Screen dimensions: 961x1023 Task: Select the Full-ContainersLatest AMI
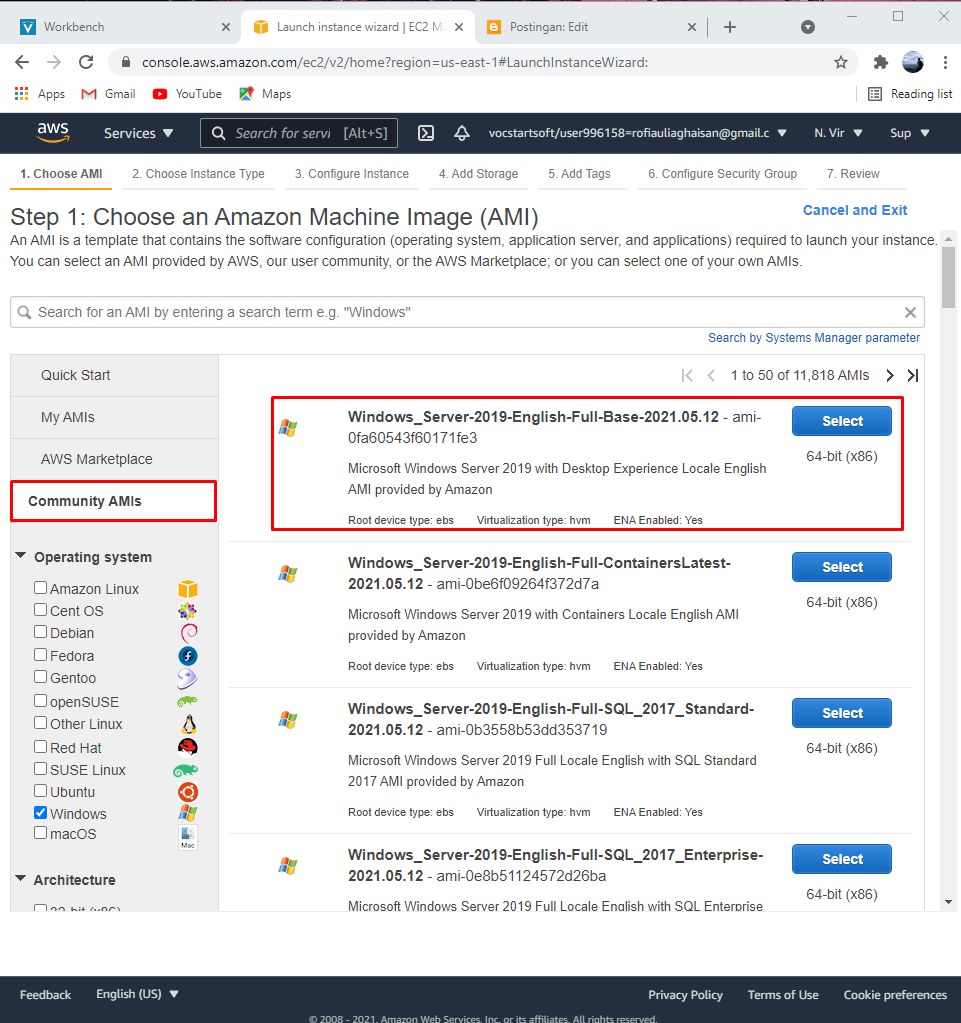coord(842,567)
